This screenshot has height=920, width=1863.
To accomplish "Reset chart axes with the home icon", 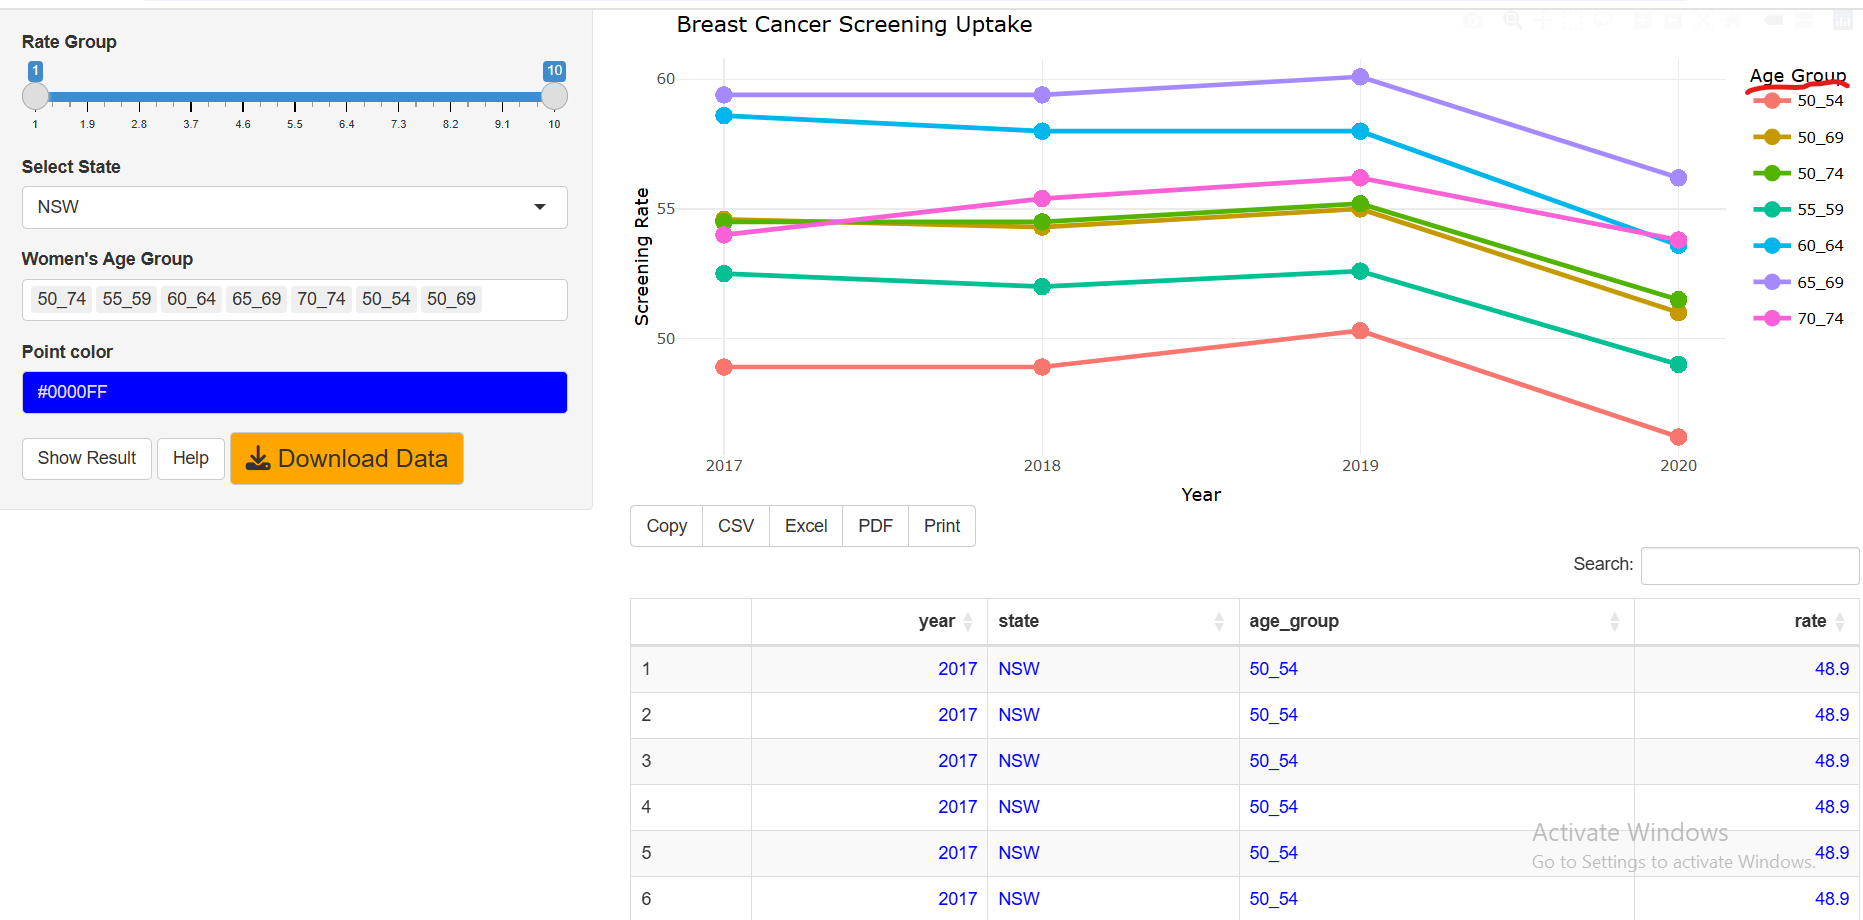I will (x=1734, y=21).
